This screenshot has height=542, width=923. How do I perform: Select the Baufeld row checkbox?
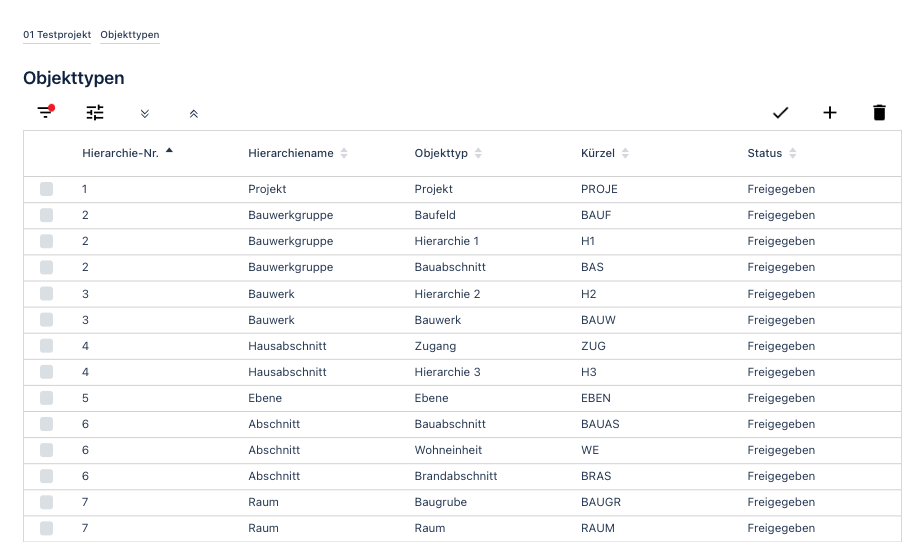point(47,215)
